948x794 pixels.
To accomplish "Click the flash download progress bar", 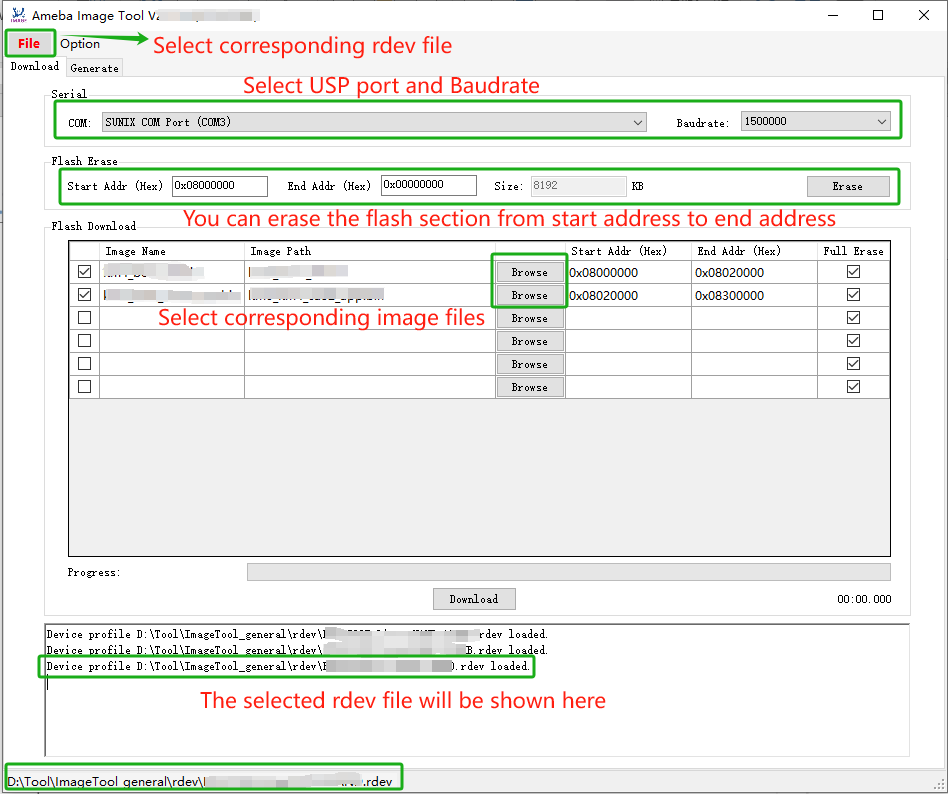I will coord(568,572).
